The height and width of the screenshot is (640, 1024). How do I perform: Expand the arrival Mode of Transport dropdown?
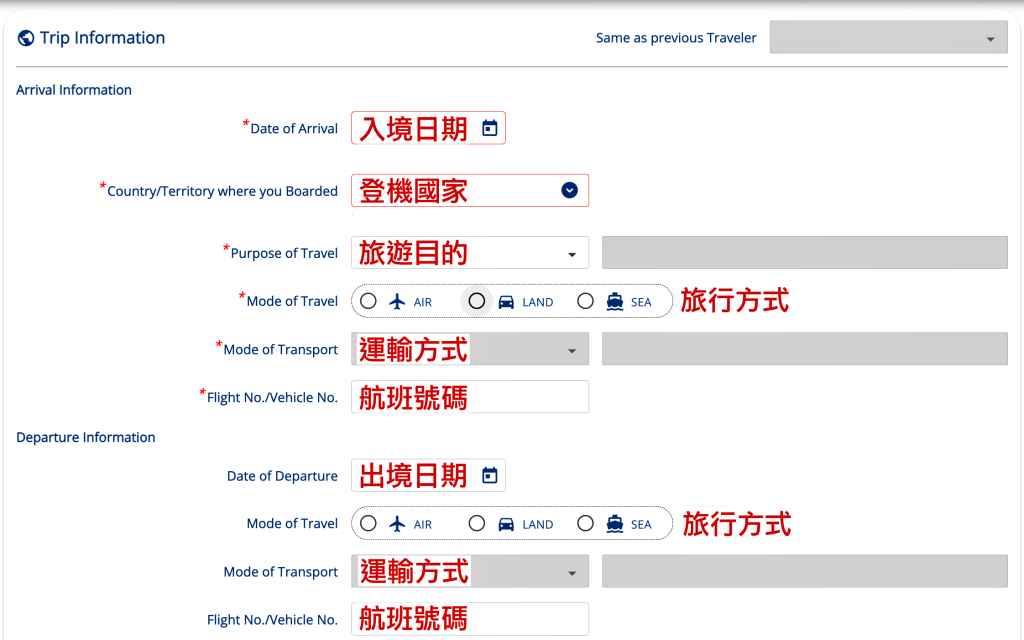tap(470, 349)
